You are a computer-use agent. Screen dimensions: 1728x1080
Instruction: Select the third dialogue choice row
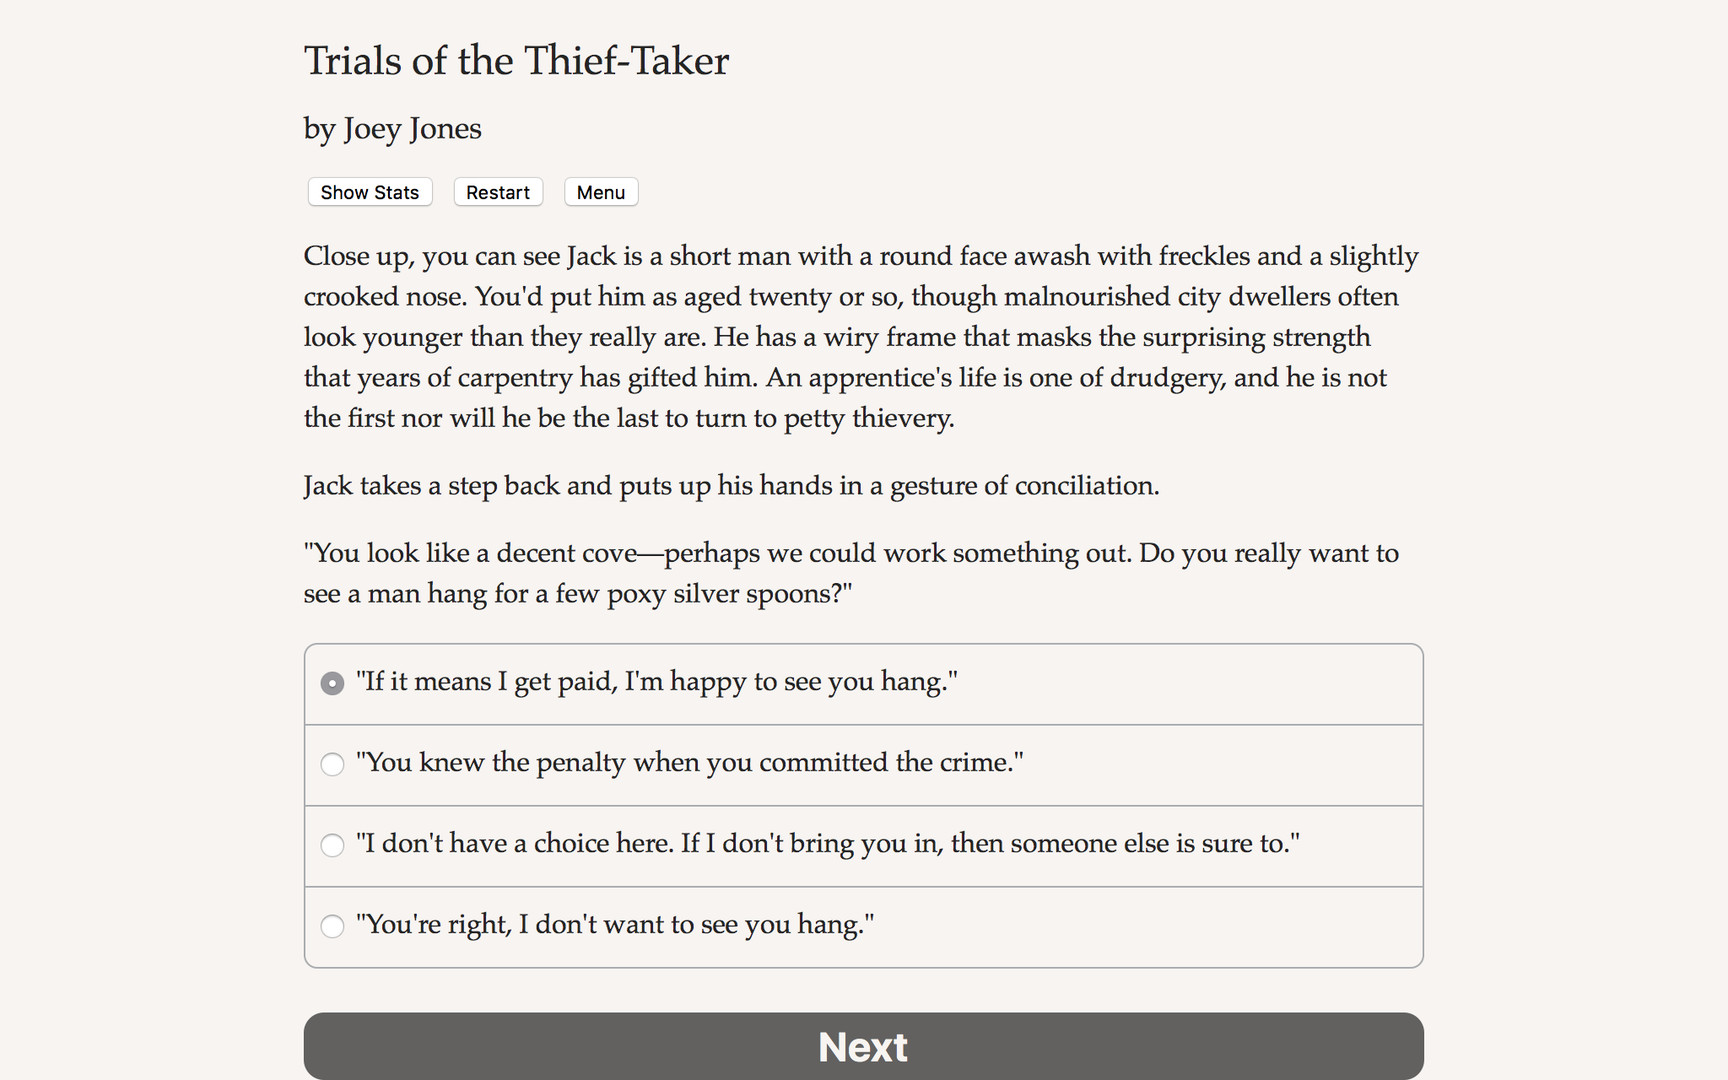pos(862,845)
